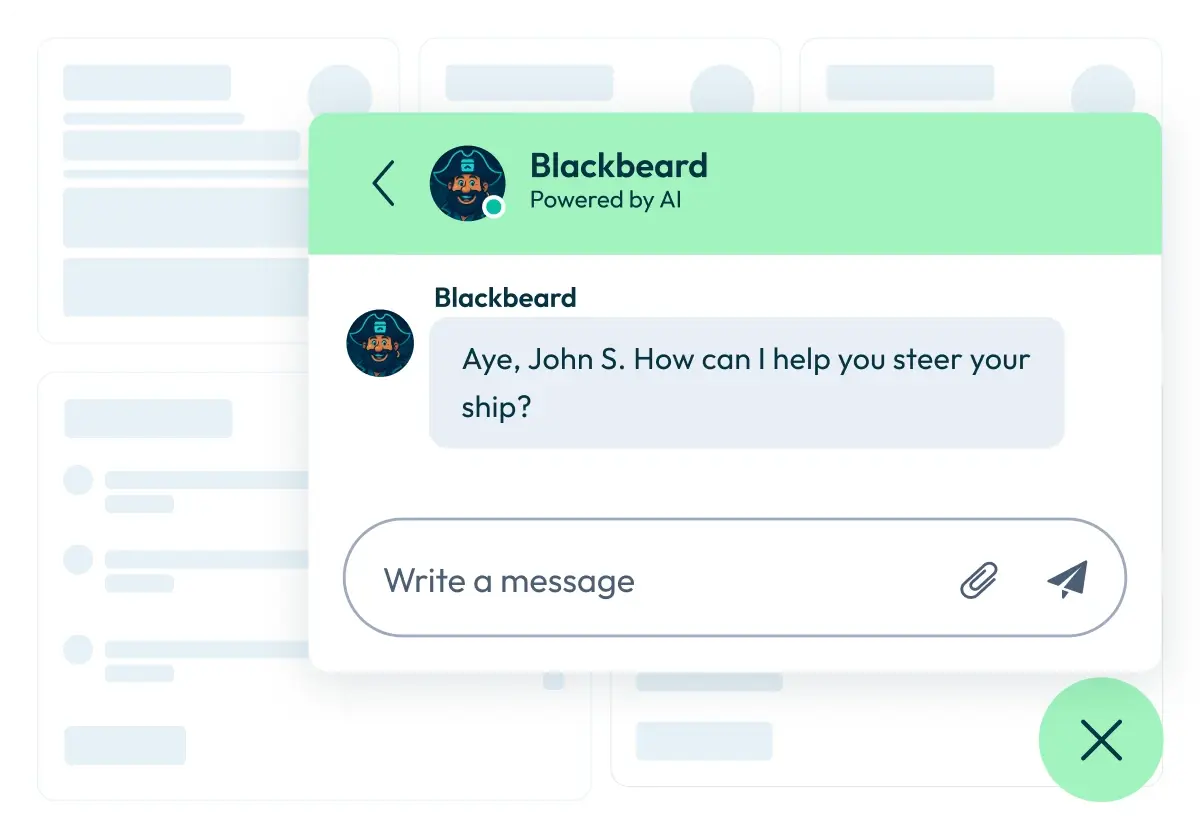Screen dimensions: 1200x839
Task: Click the avatar placeholder in the top-right card
Action: 1103,92
